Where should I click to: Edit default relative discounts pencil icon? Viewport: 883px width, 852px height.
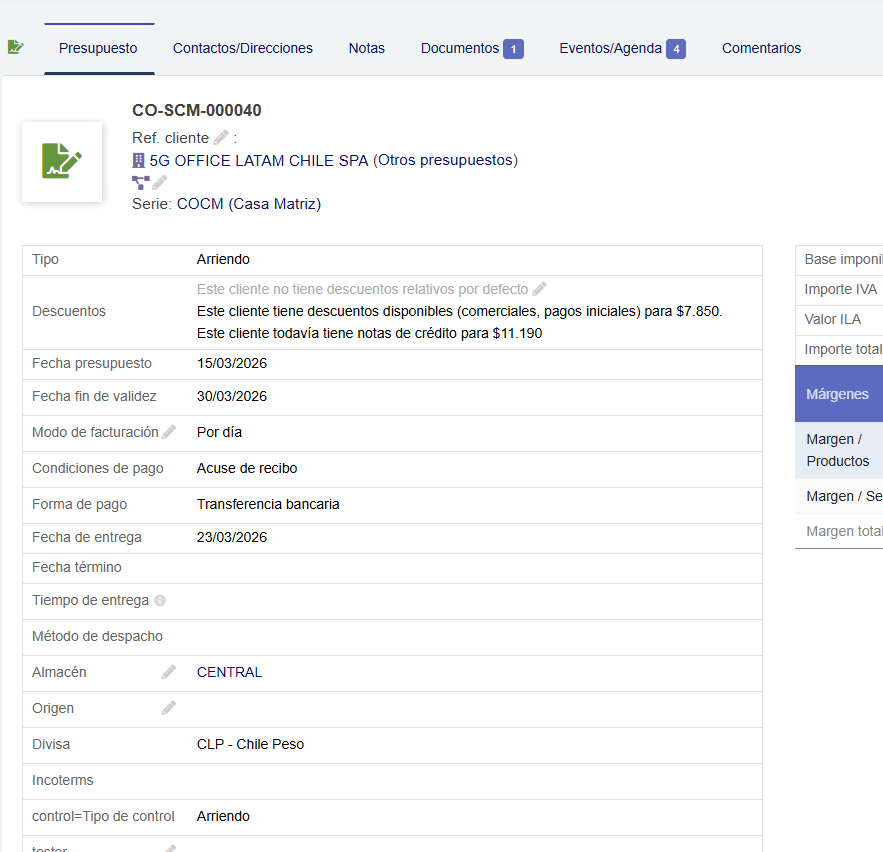[x=539, y=289]
